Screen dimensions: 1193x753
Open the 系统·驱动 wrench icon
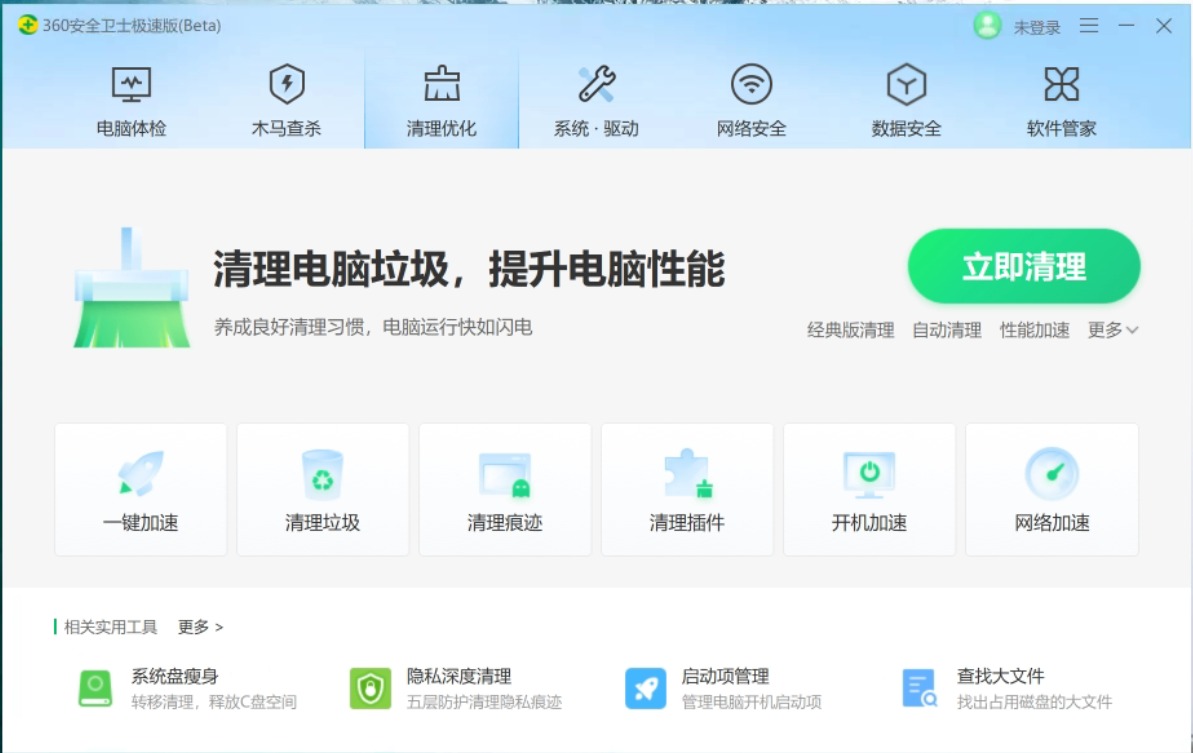pyautogui.click(x=596, y=84)
